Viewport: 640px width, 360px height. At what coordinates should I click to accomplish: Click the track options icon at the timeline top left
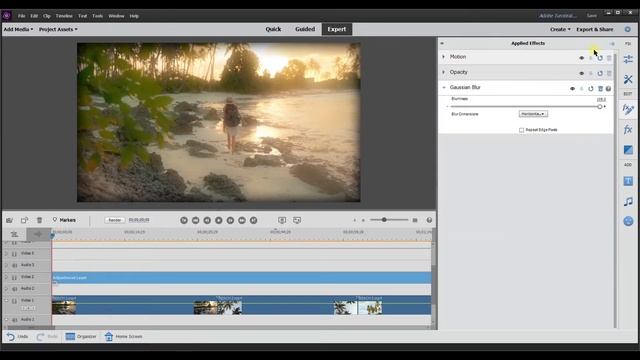(14, 234)
